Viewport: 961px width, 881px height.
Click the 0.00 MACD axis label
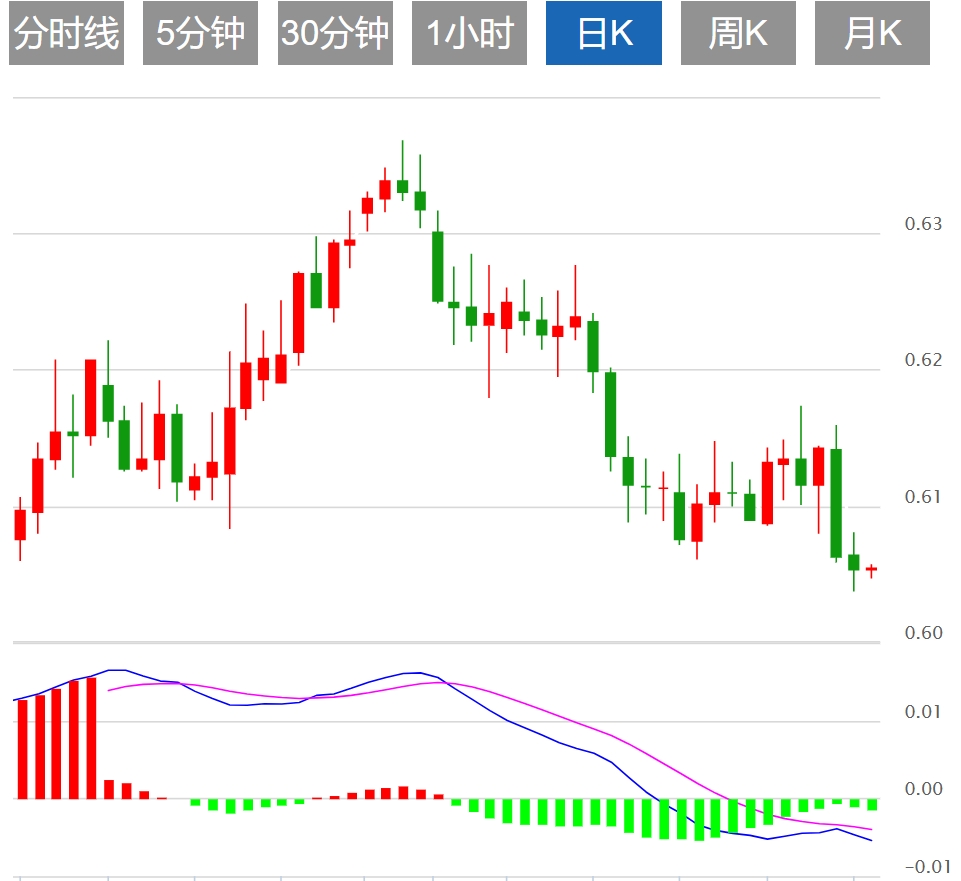pos(923,789)
